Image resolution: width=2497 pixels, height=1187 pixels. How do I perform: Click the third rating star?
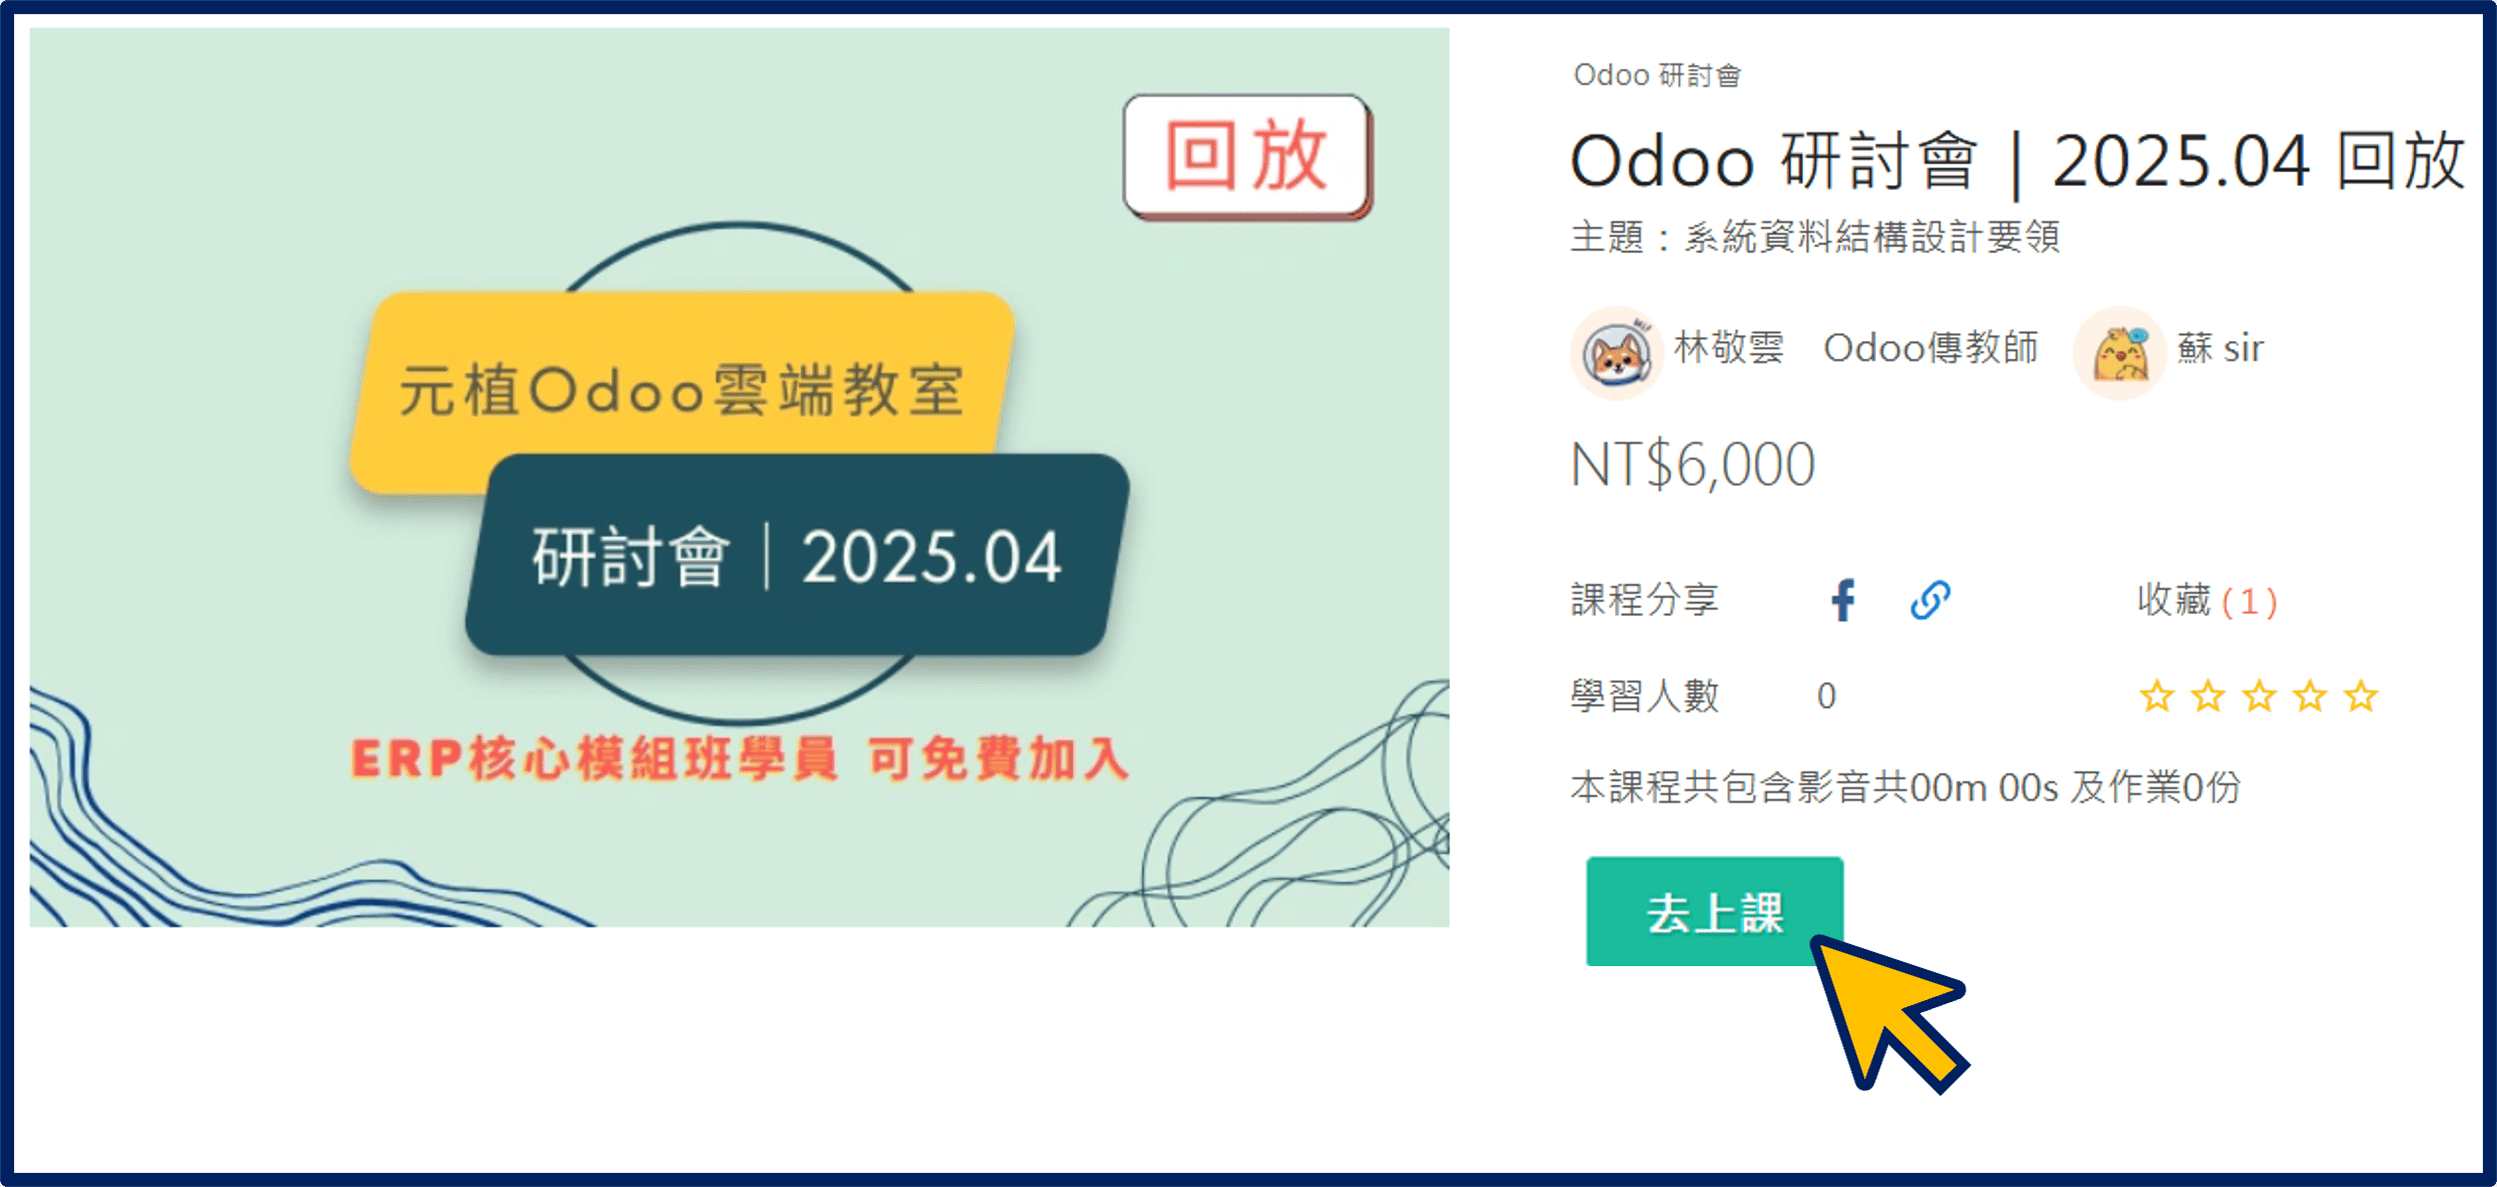[2259, 696]
